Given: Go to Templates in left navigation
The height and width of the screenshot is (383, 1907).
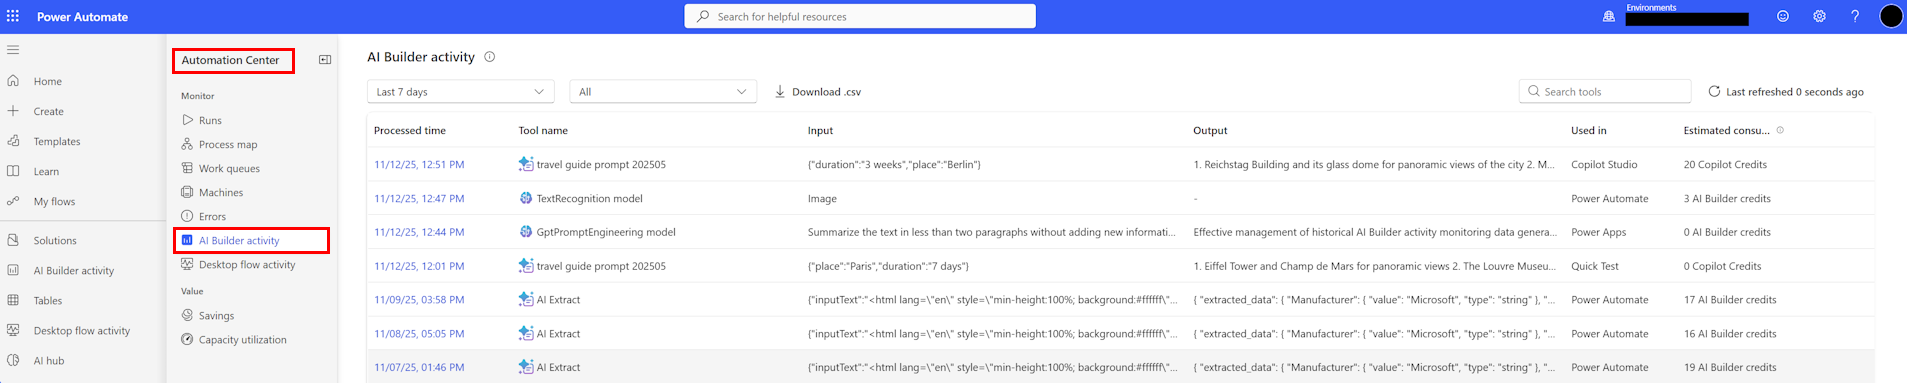Looking at the screenshot, I should tap(57, 141).
